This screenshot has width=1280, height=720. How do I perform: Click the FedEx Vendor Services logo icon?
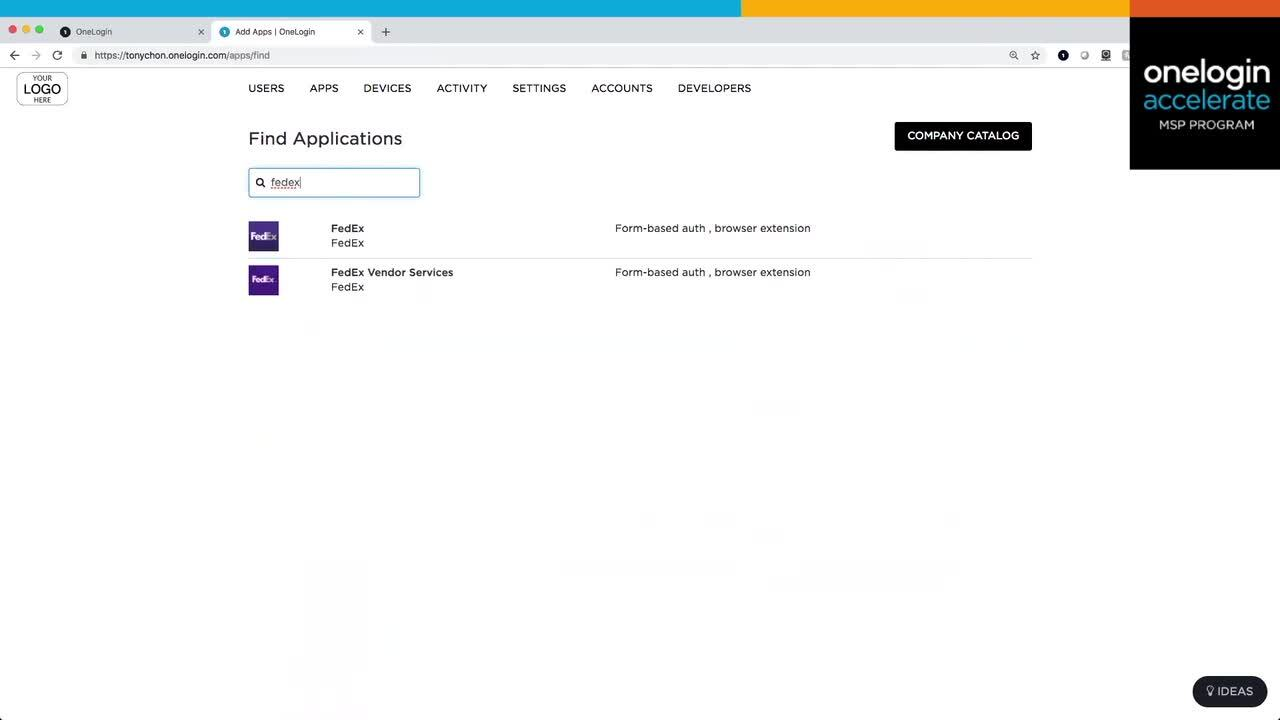click(263, 280)
